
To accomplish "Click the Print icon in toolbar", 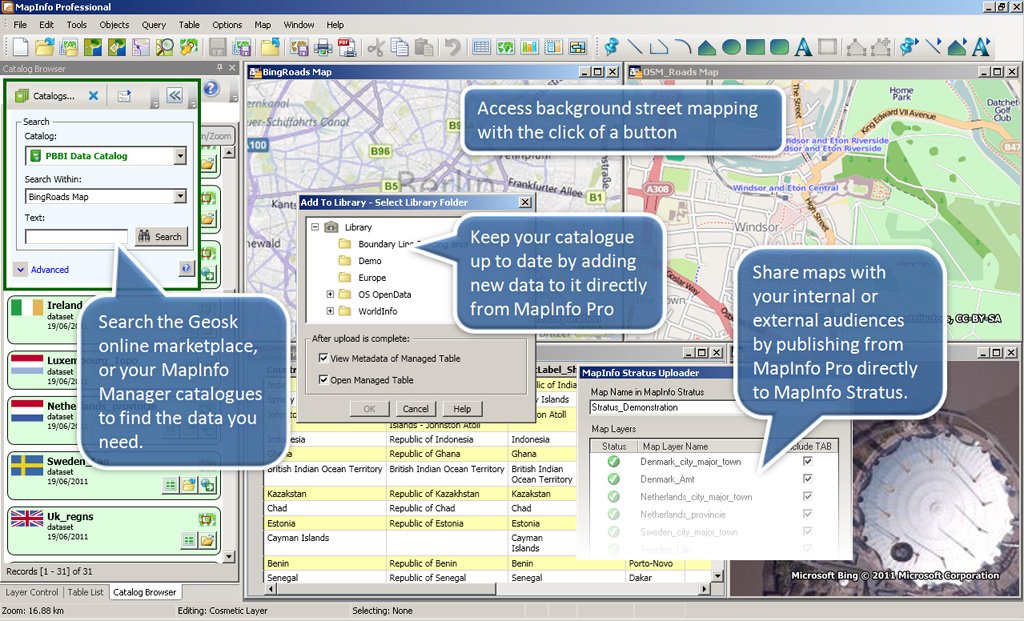I will tap(323, 47).
